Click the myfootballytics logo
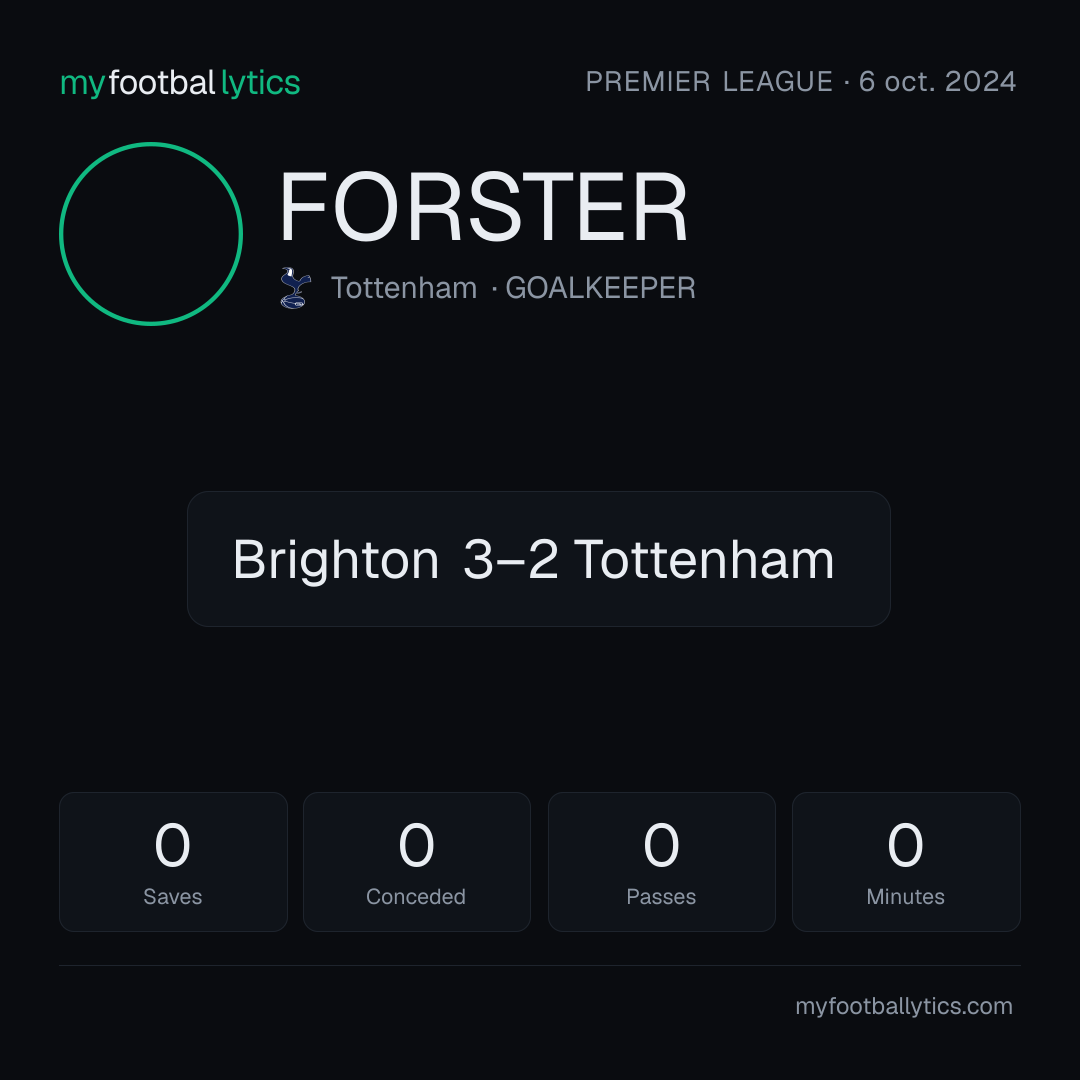Viewport: 1080px width, 1080px height. [x=180, y=83]
